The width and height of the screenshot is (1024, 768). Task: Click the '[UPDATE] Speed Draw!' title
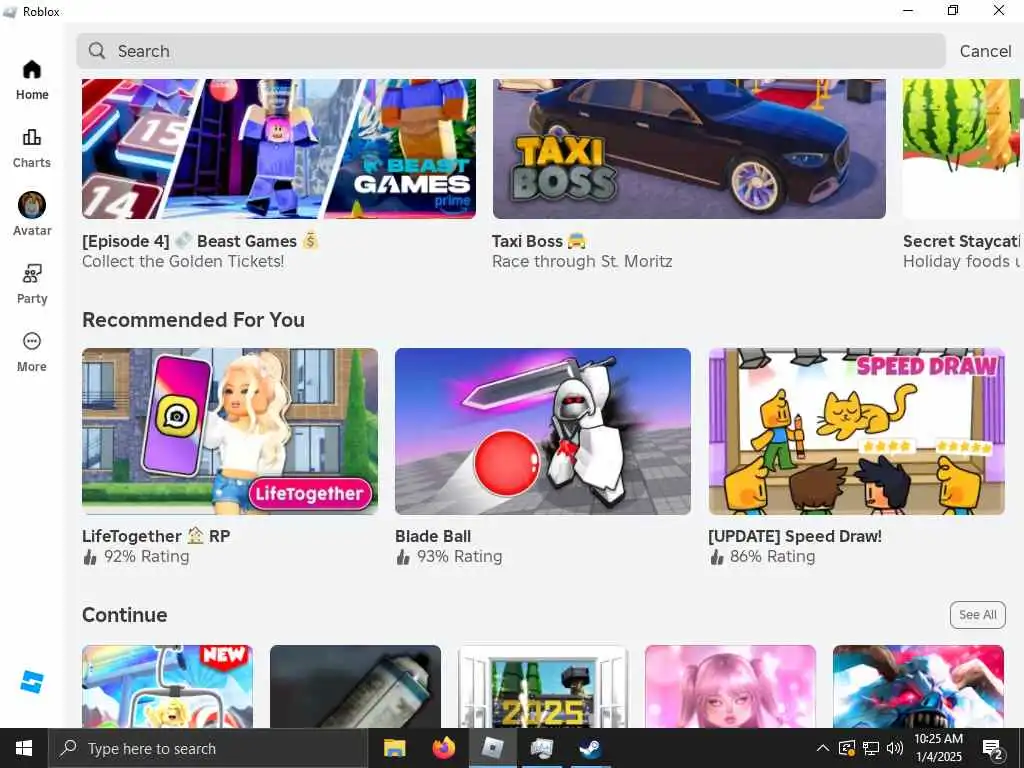(x=795, y=536)
